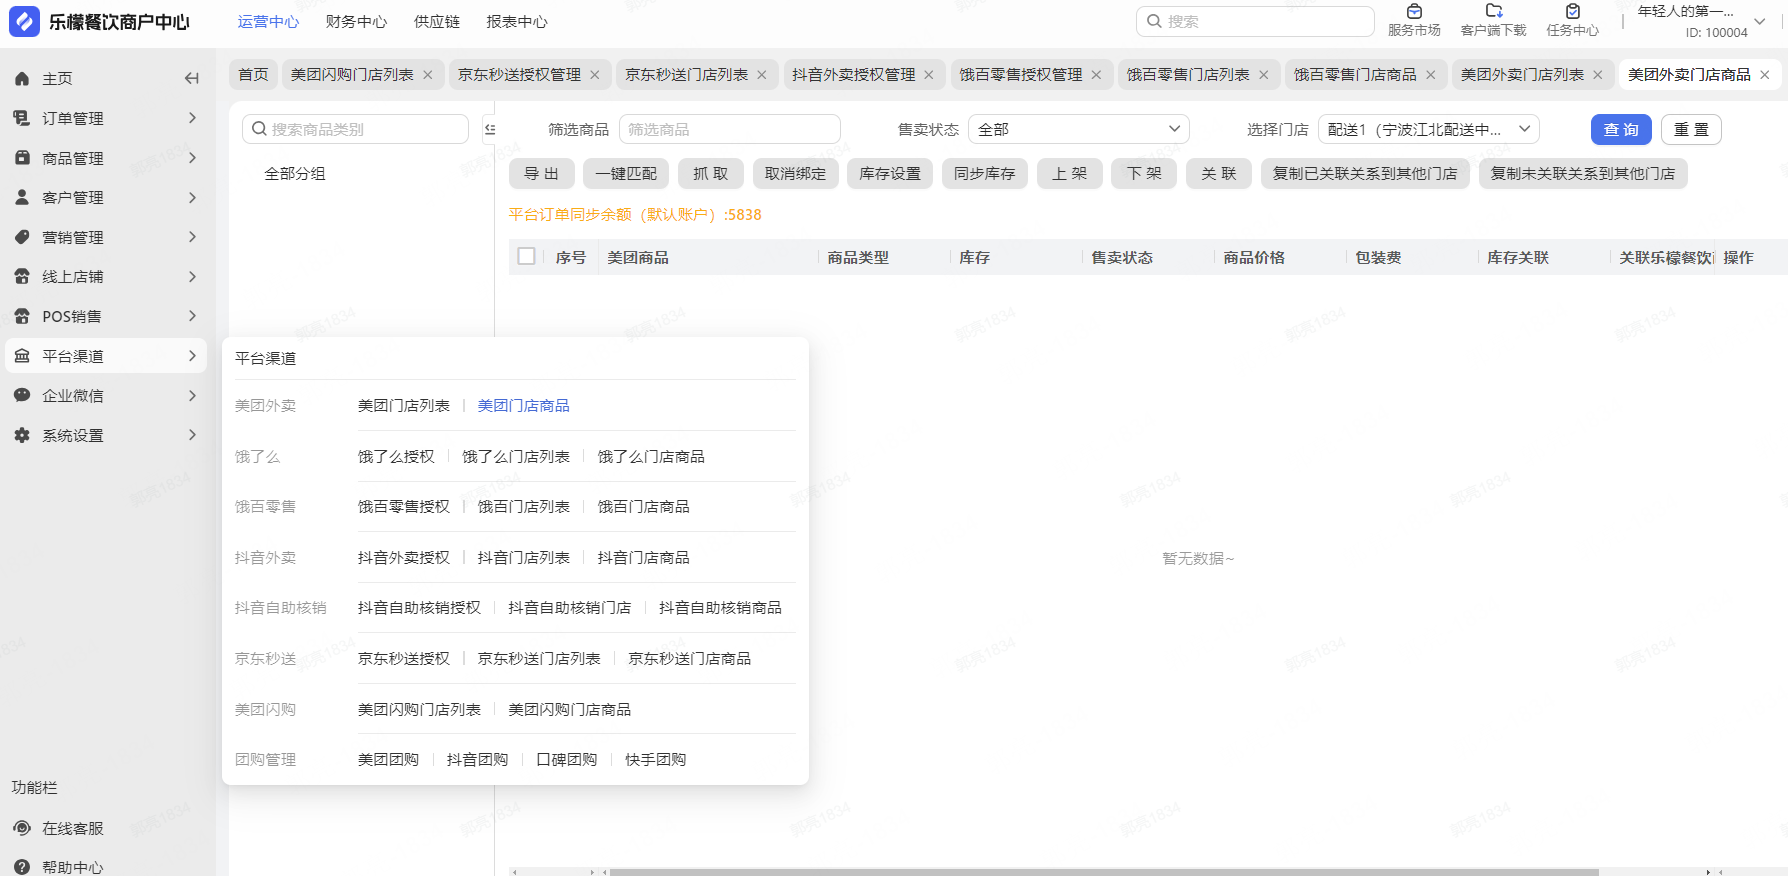
Task: Close the 饿百零售门店列表 tab
Action: [1264, 75]
